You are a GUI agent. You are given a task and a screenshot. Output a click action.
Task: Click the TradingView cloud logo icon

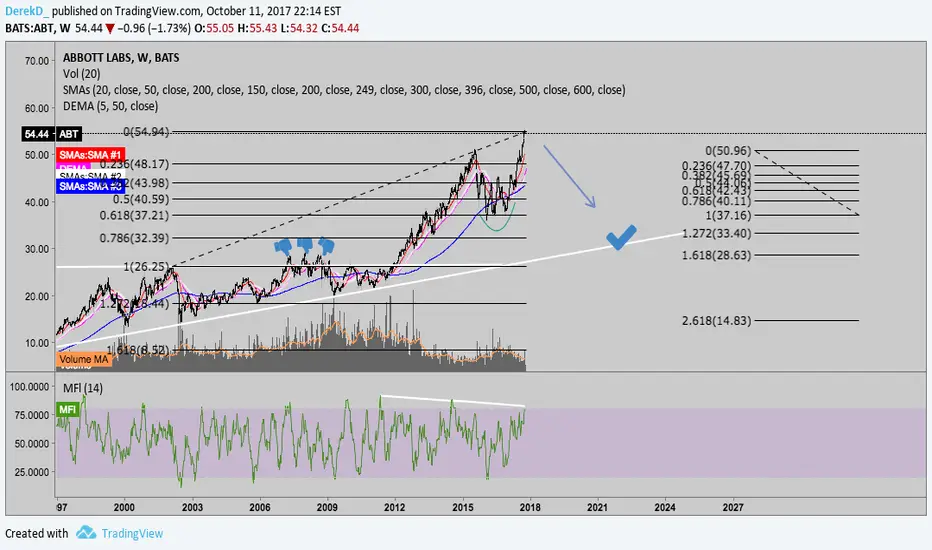coord(86,532)
